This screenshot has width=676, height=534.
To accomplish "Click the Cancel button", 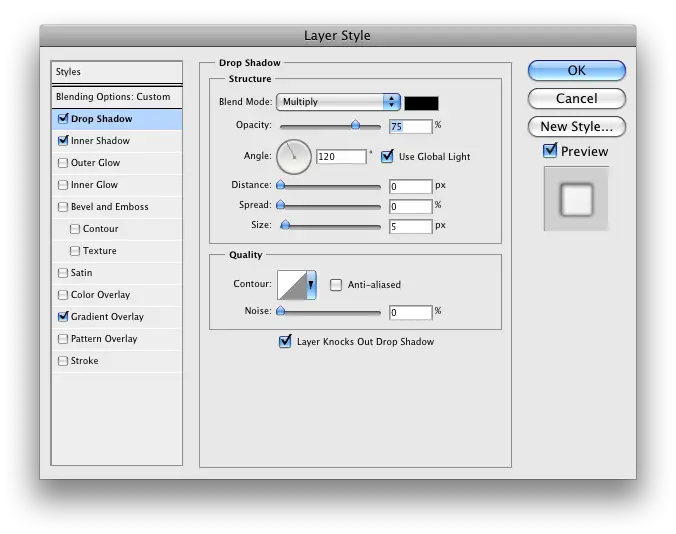I will pos(576,99).
